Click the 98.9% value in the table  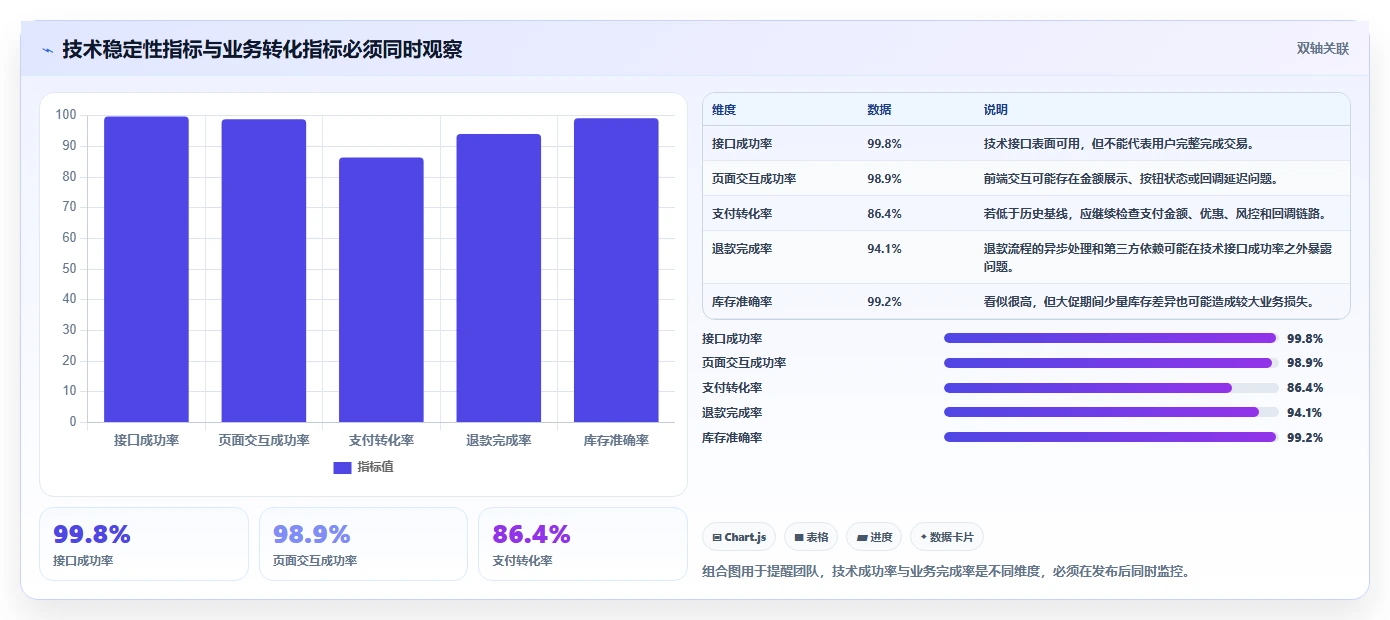[885, 179]
